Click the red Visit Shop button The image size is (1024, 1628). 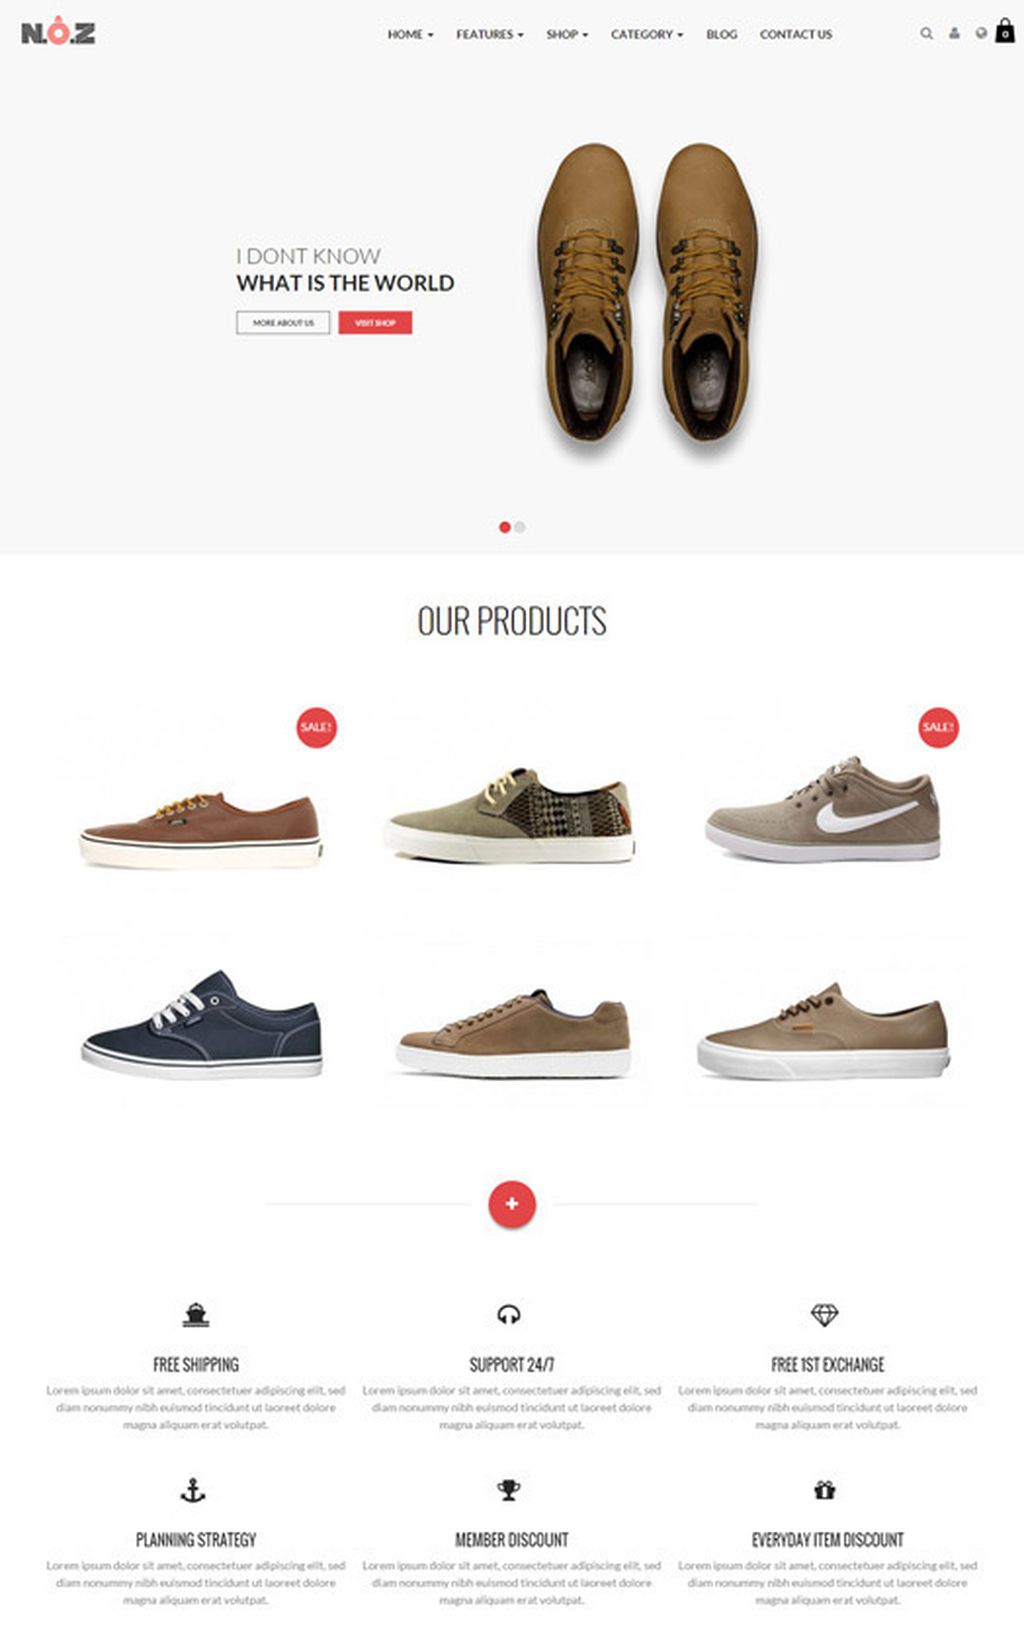pyautogui.click(x=375, y=322)
